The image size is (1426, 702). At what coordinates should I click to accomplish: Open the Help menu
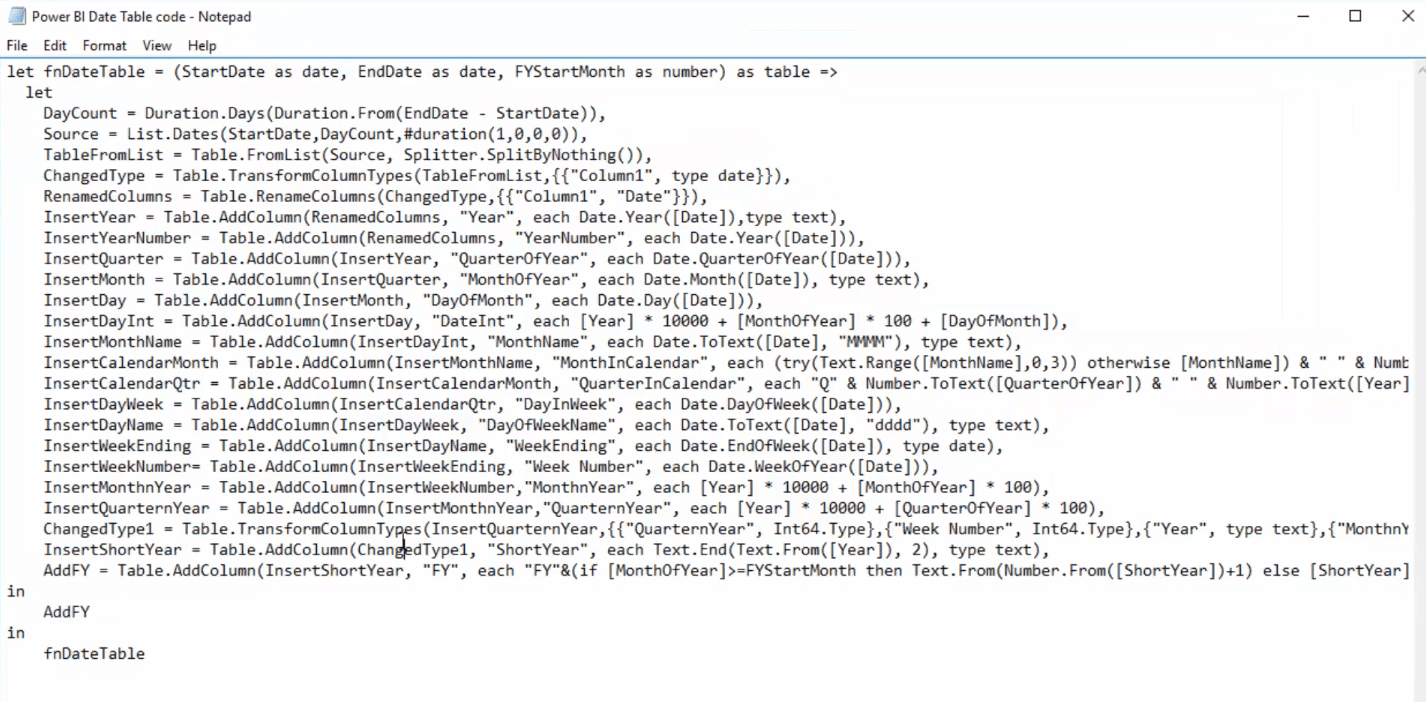(x=202, y=45)
